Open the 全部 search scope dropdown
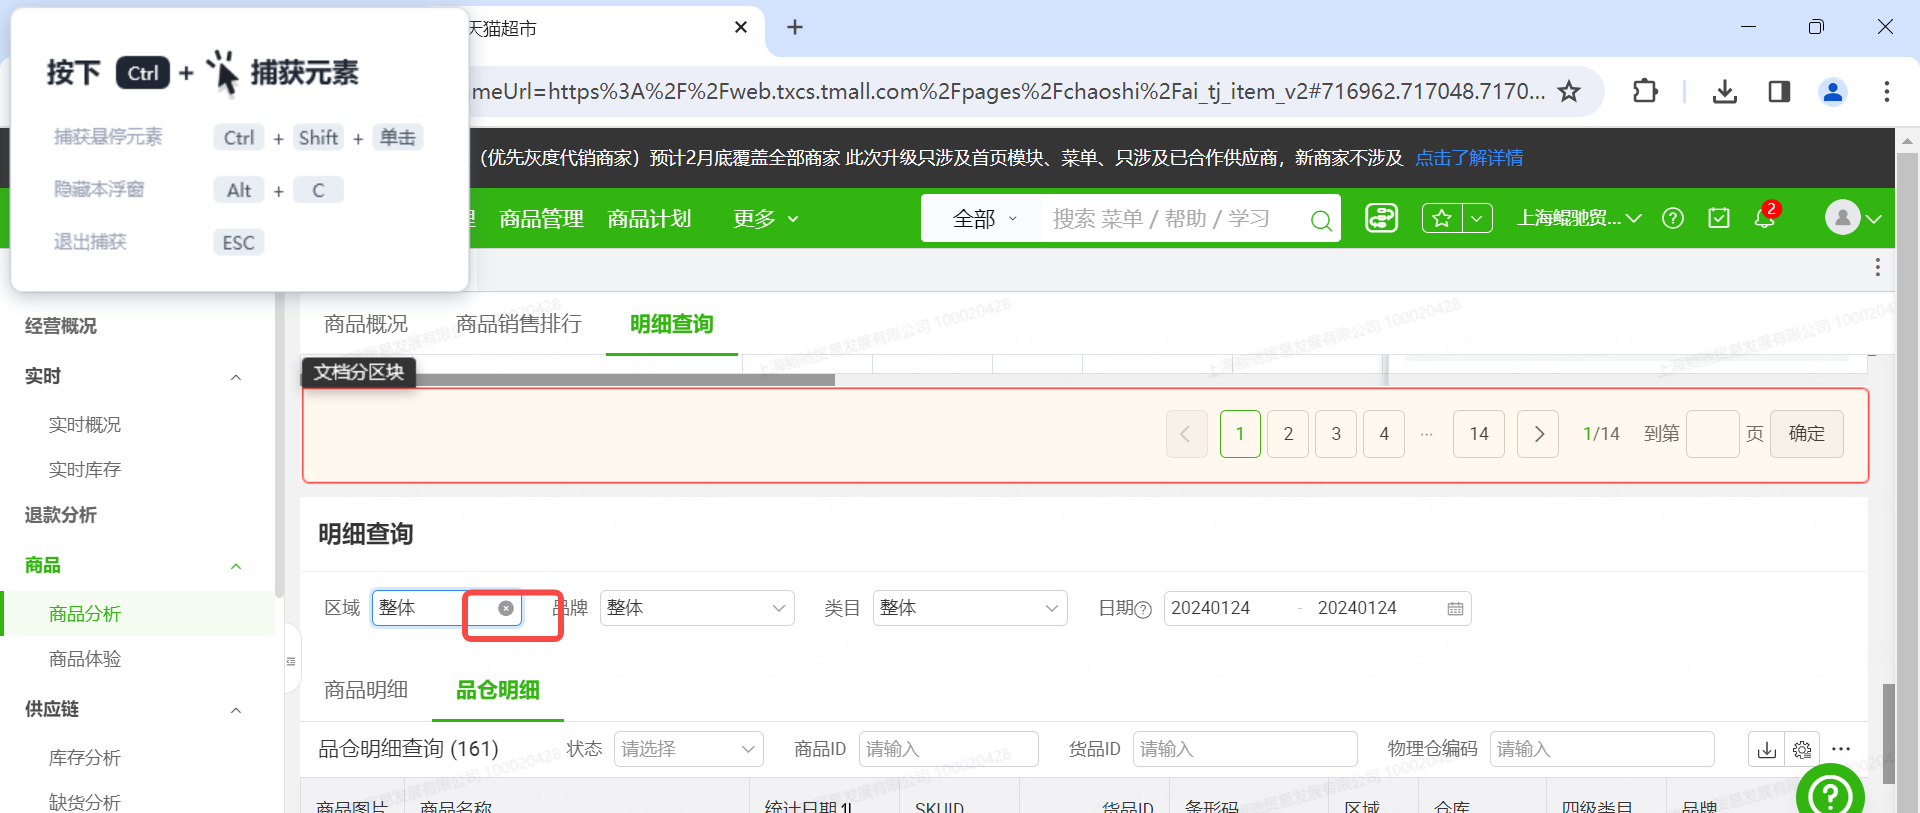The image size is (1920, 813). coord(984,219)
